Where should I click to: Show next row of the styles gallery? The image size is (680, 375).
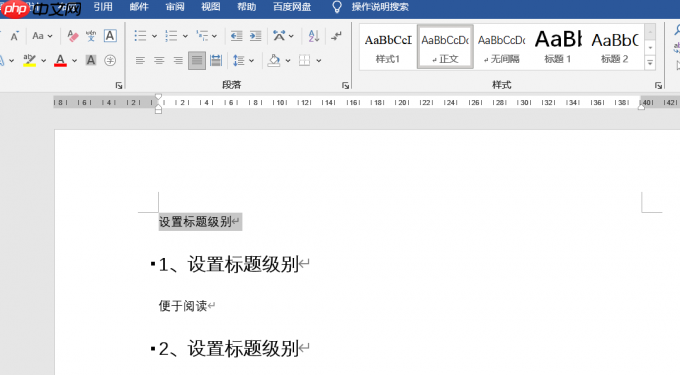650,48
